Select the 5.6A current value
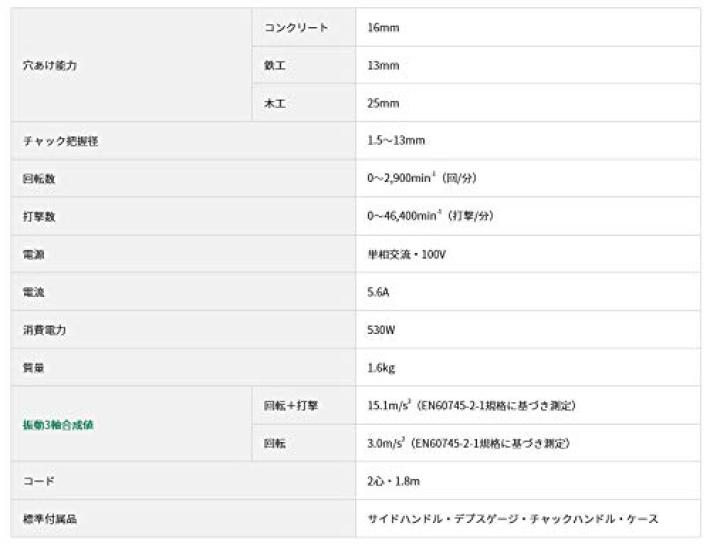The image size is (710, 550). coord(381,293)
